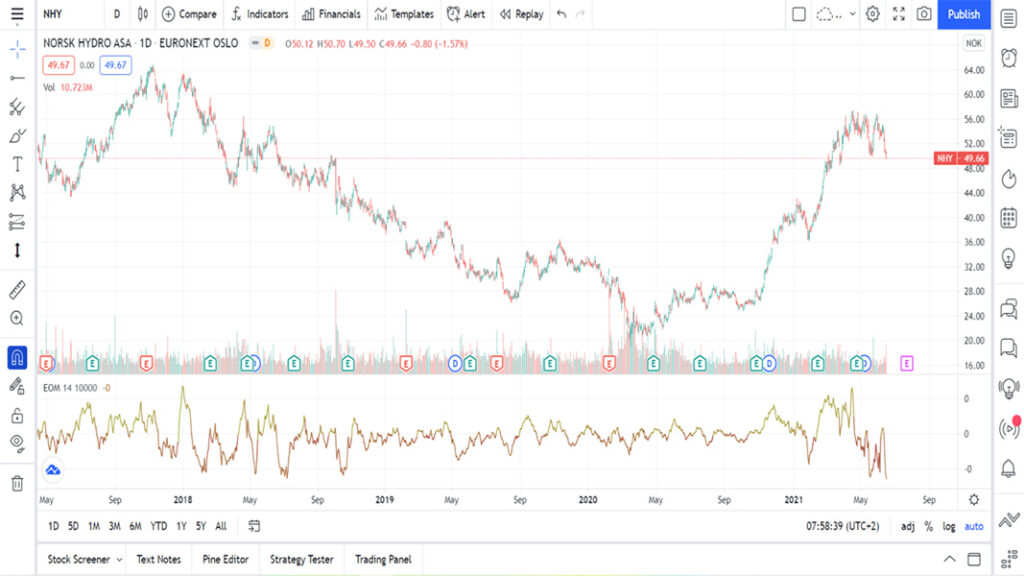Viewport: 1024px width, 576px height.
Task: Open the ideas lightbulb icon
Action: [1008, 259]
